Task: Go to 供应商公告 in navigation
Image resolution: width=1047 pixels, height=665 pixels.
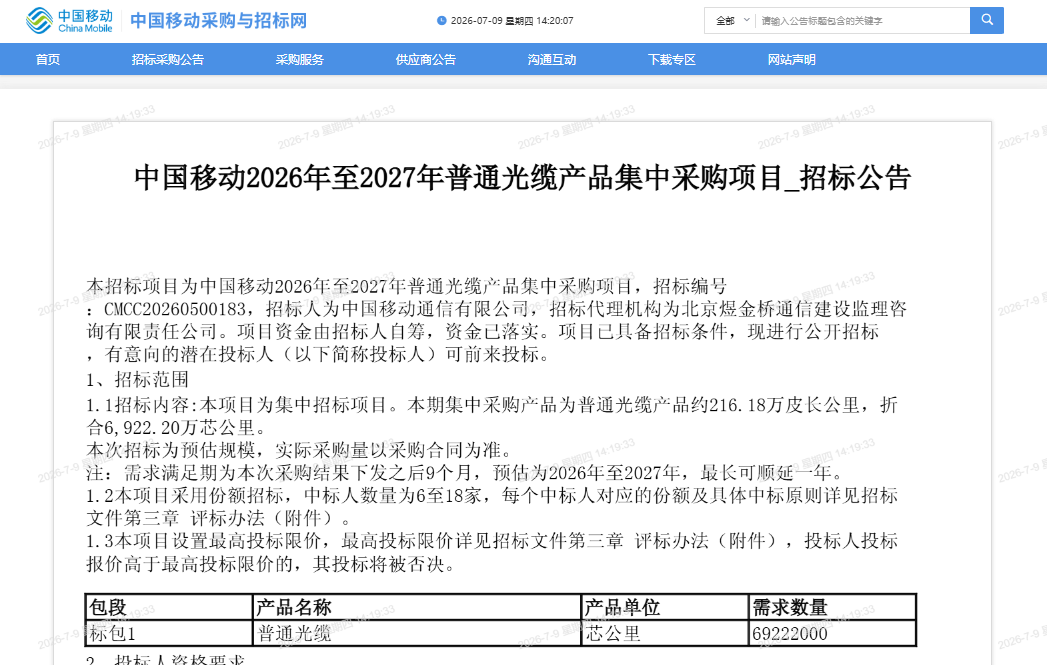Action: click(x=425, y=59)
